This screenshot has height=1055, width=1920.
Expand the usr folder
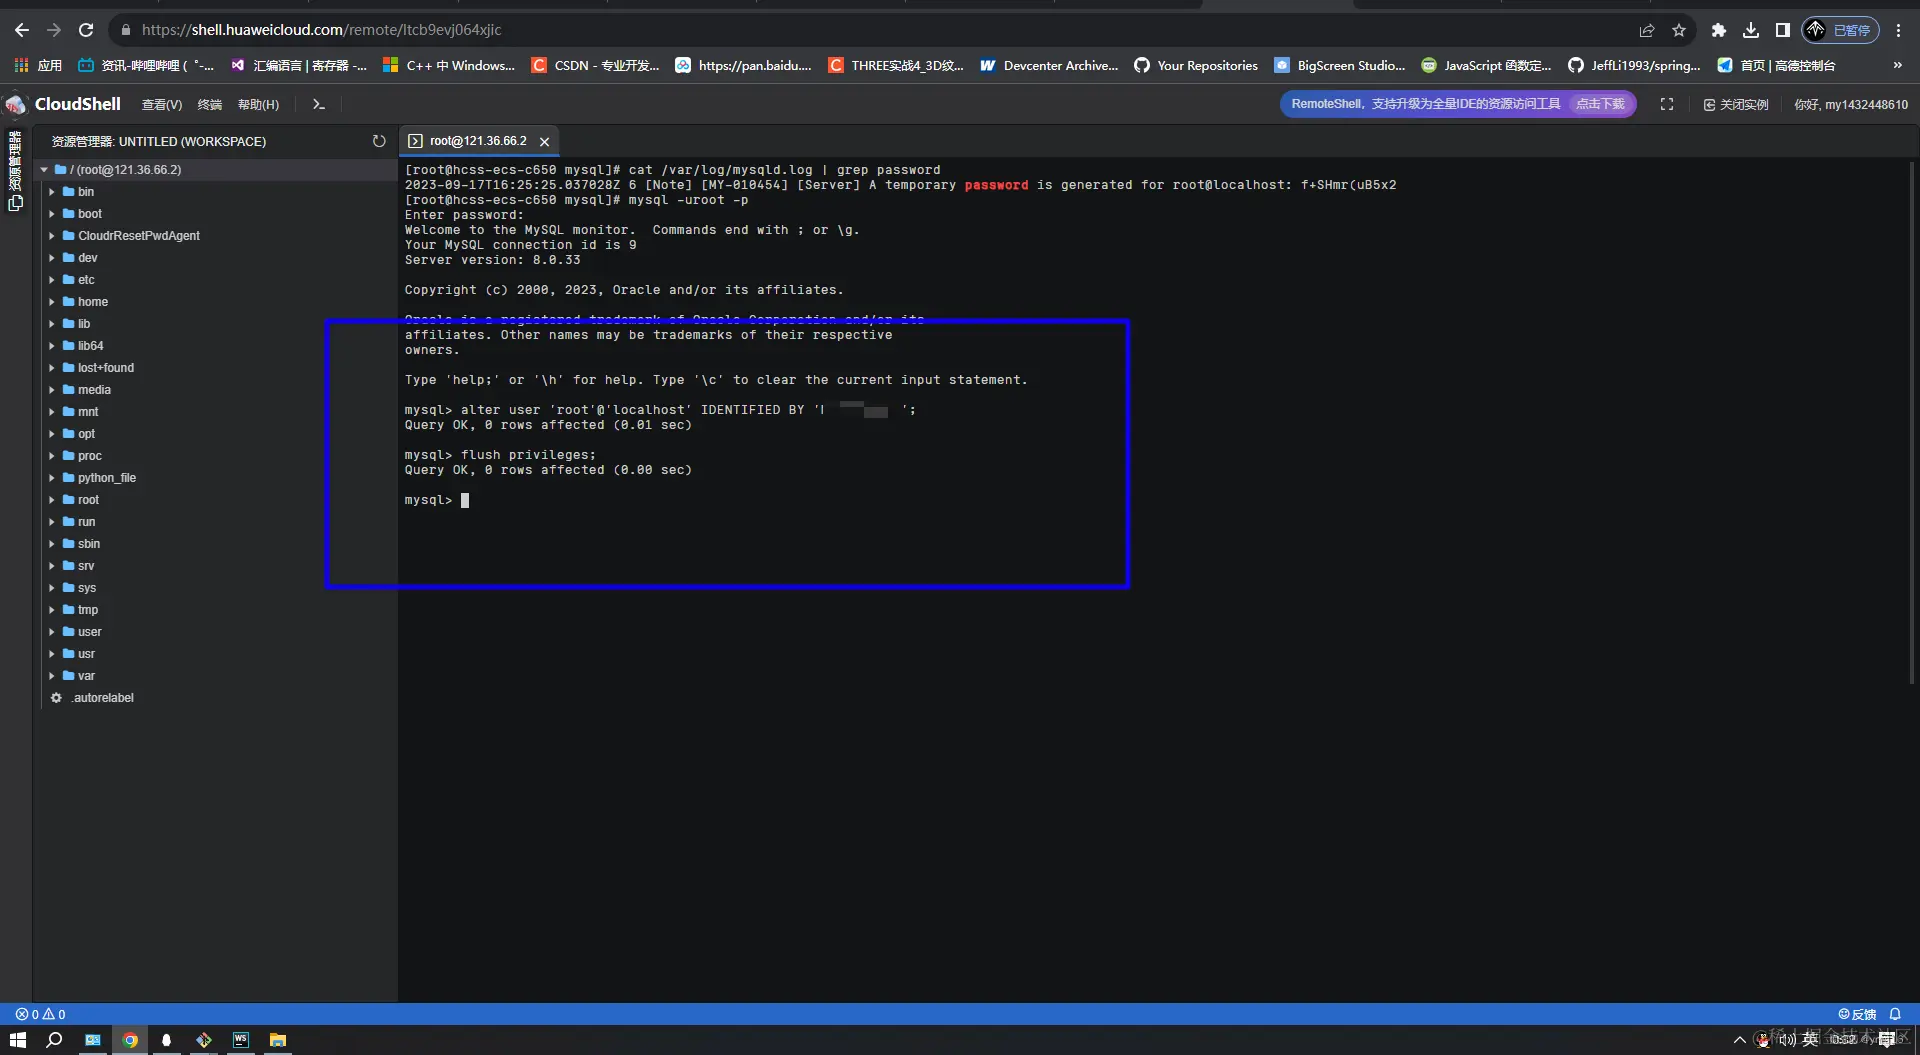click(x=52, y=654)
